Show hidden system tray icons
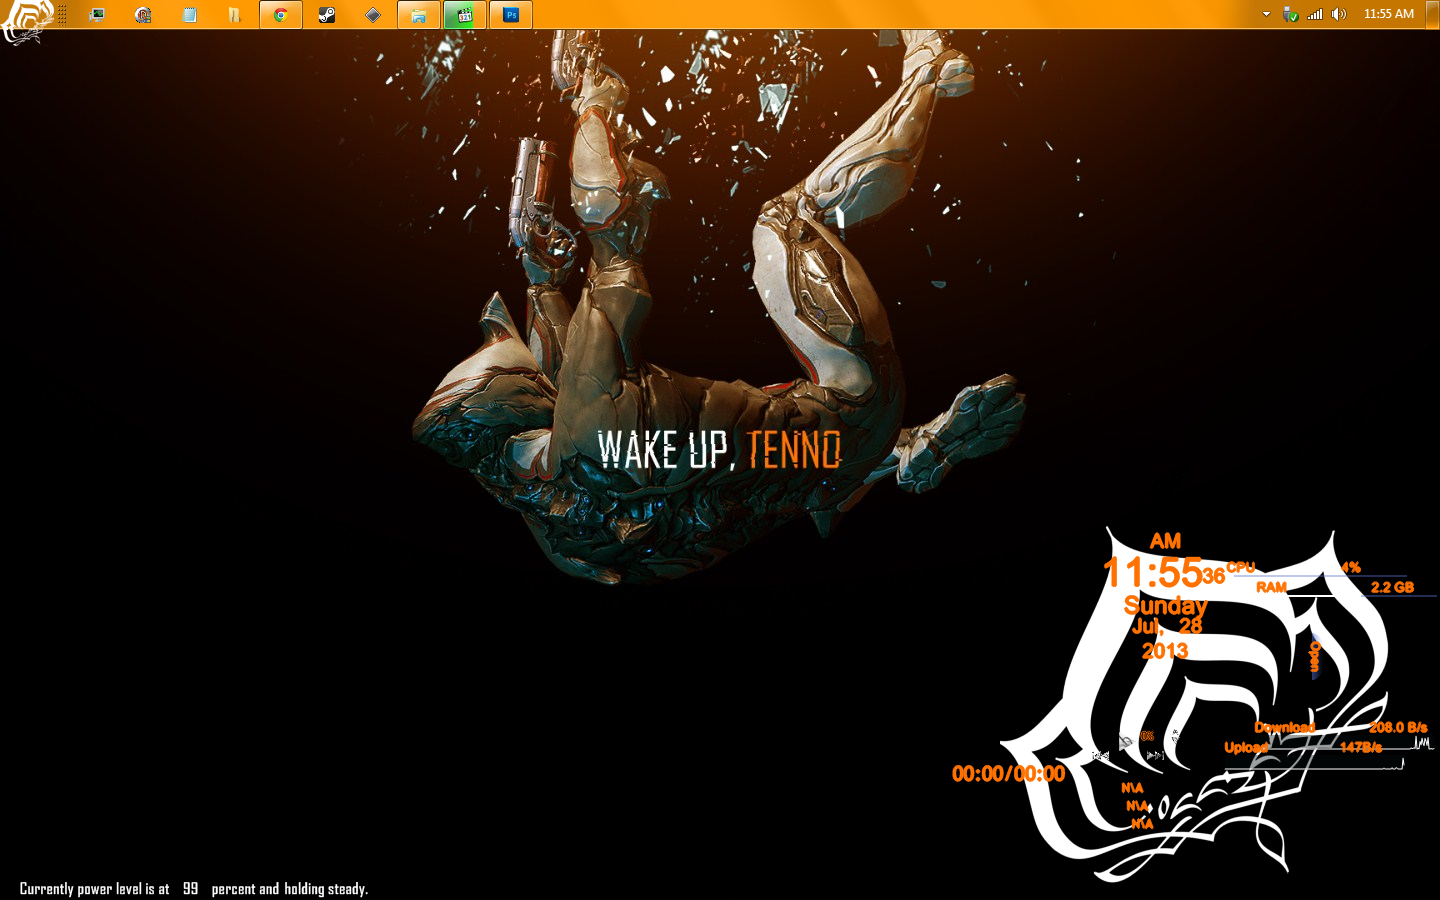The image size is (1440, 900). [x=1266, y=14]
